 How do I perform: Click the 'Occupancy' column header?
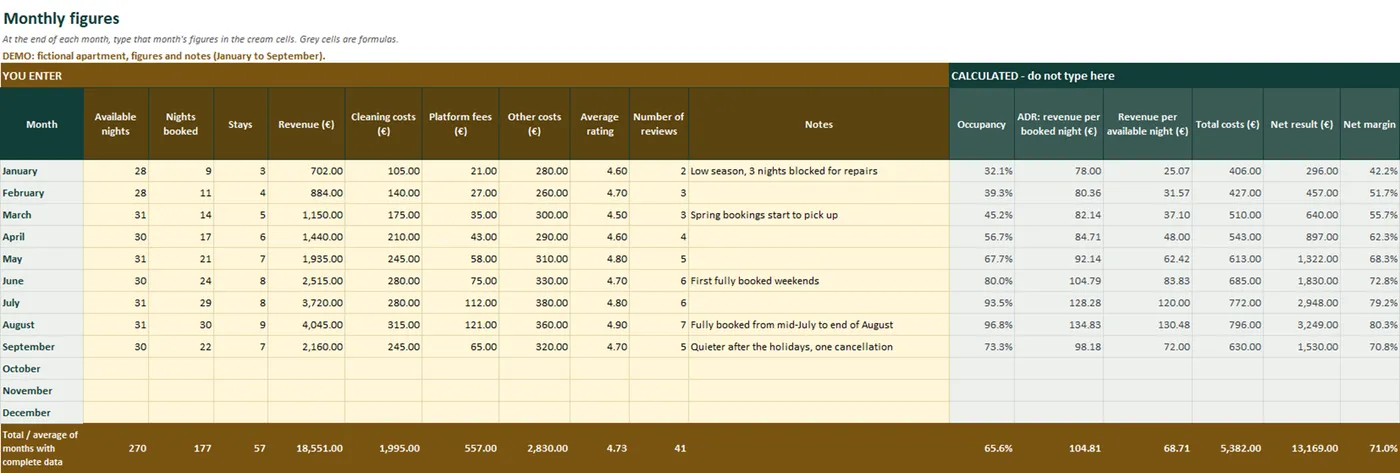[x=981, y=124]
